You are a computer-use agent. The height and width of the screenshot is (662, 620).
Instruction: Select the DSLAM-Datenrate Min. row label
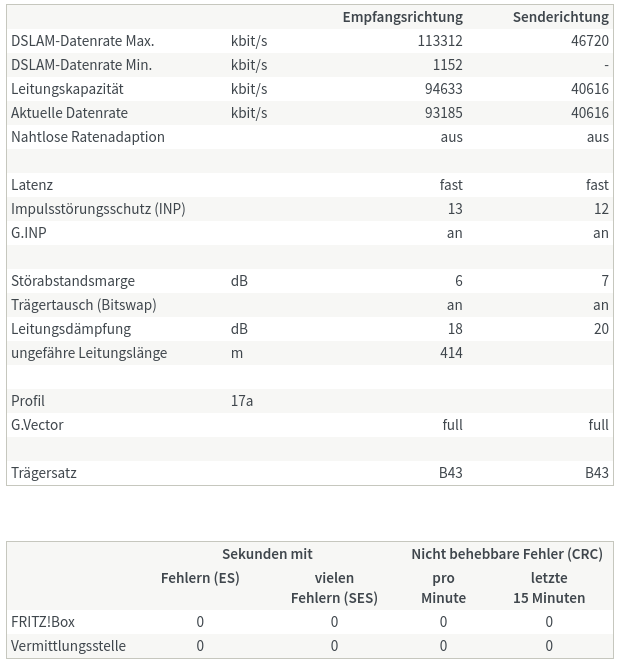pyautogui.click(x=81, y=65)
